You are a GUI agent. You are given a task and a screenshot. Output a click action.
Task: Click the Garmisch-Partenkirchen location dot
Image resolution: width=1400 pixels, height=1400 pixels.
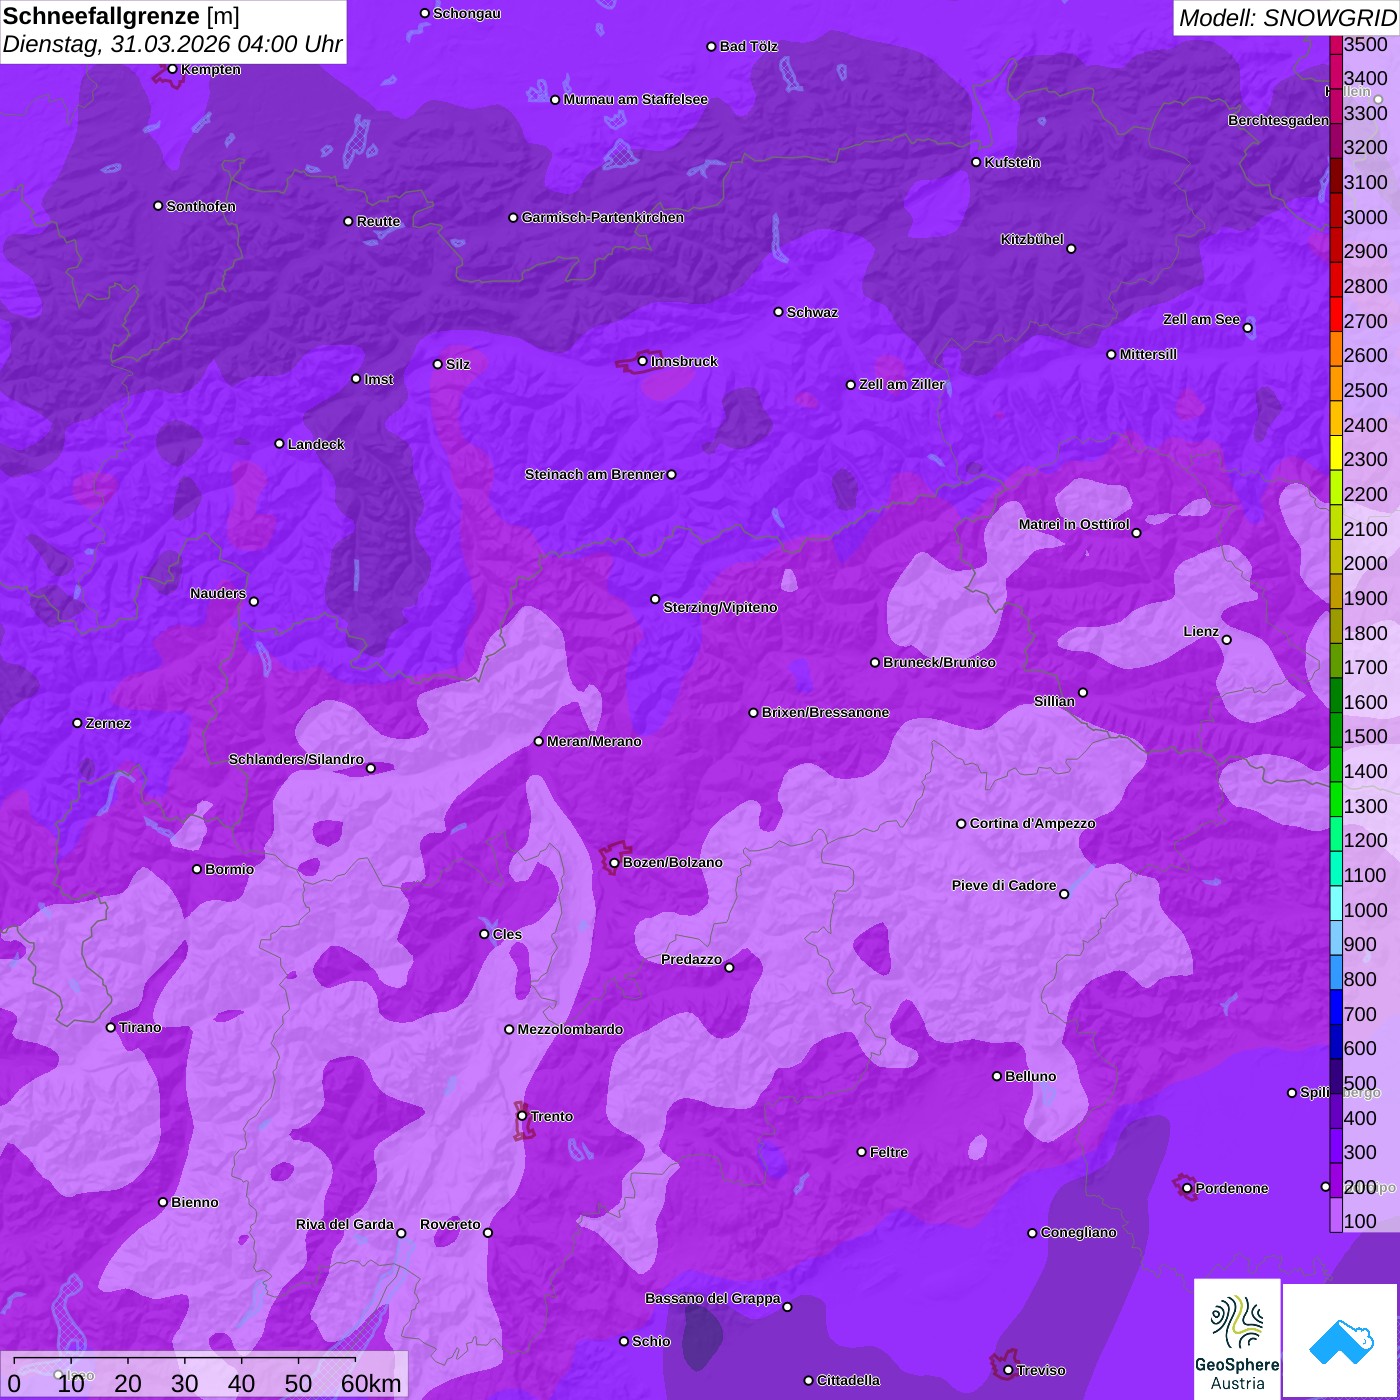[x=513, y=218]
